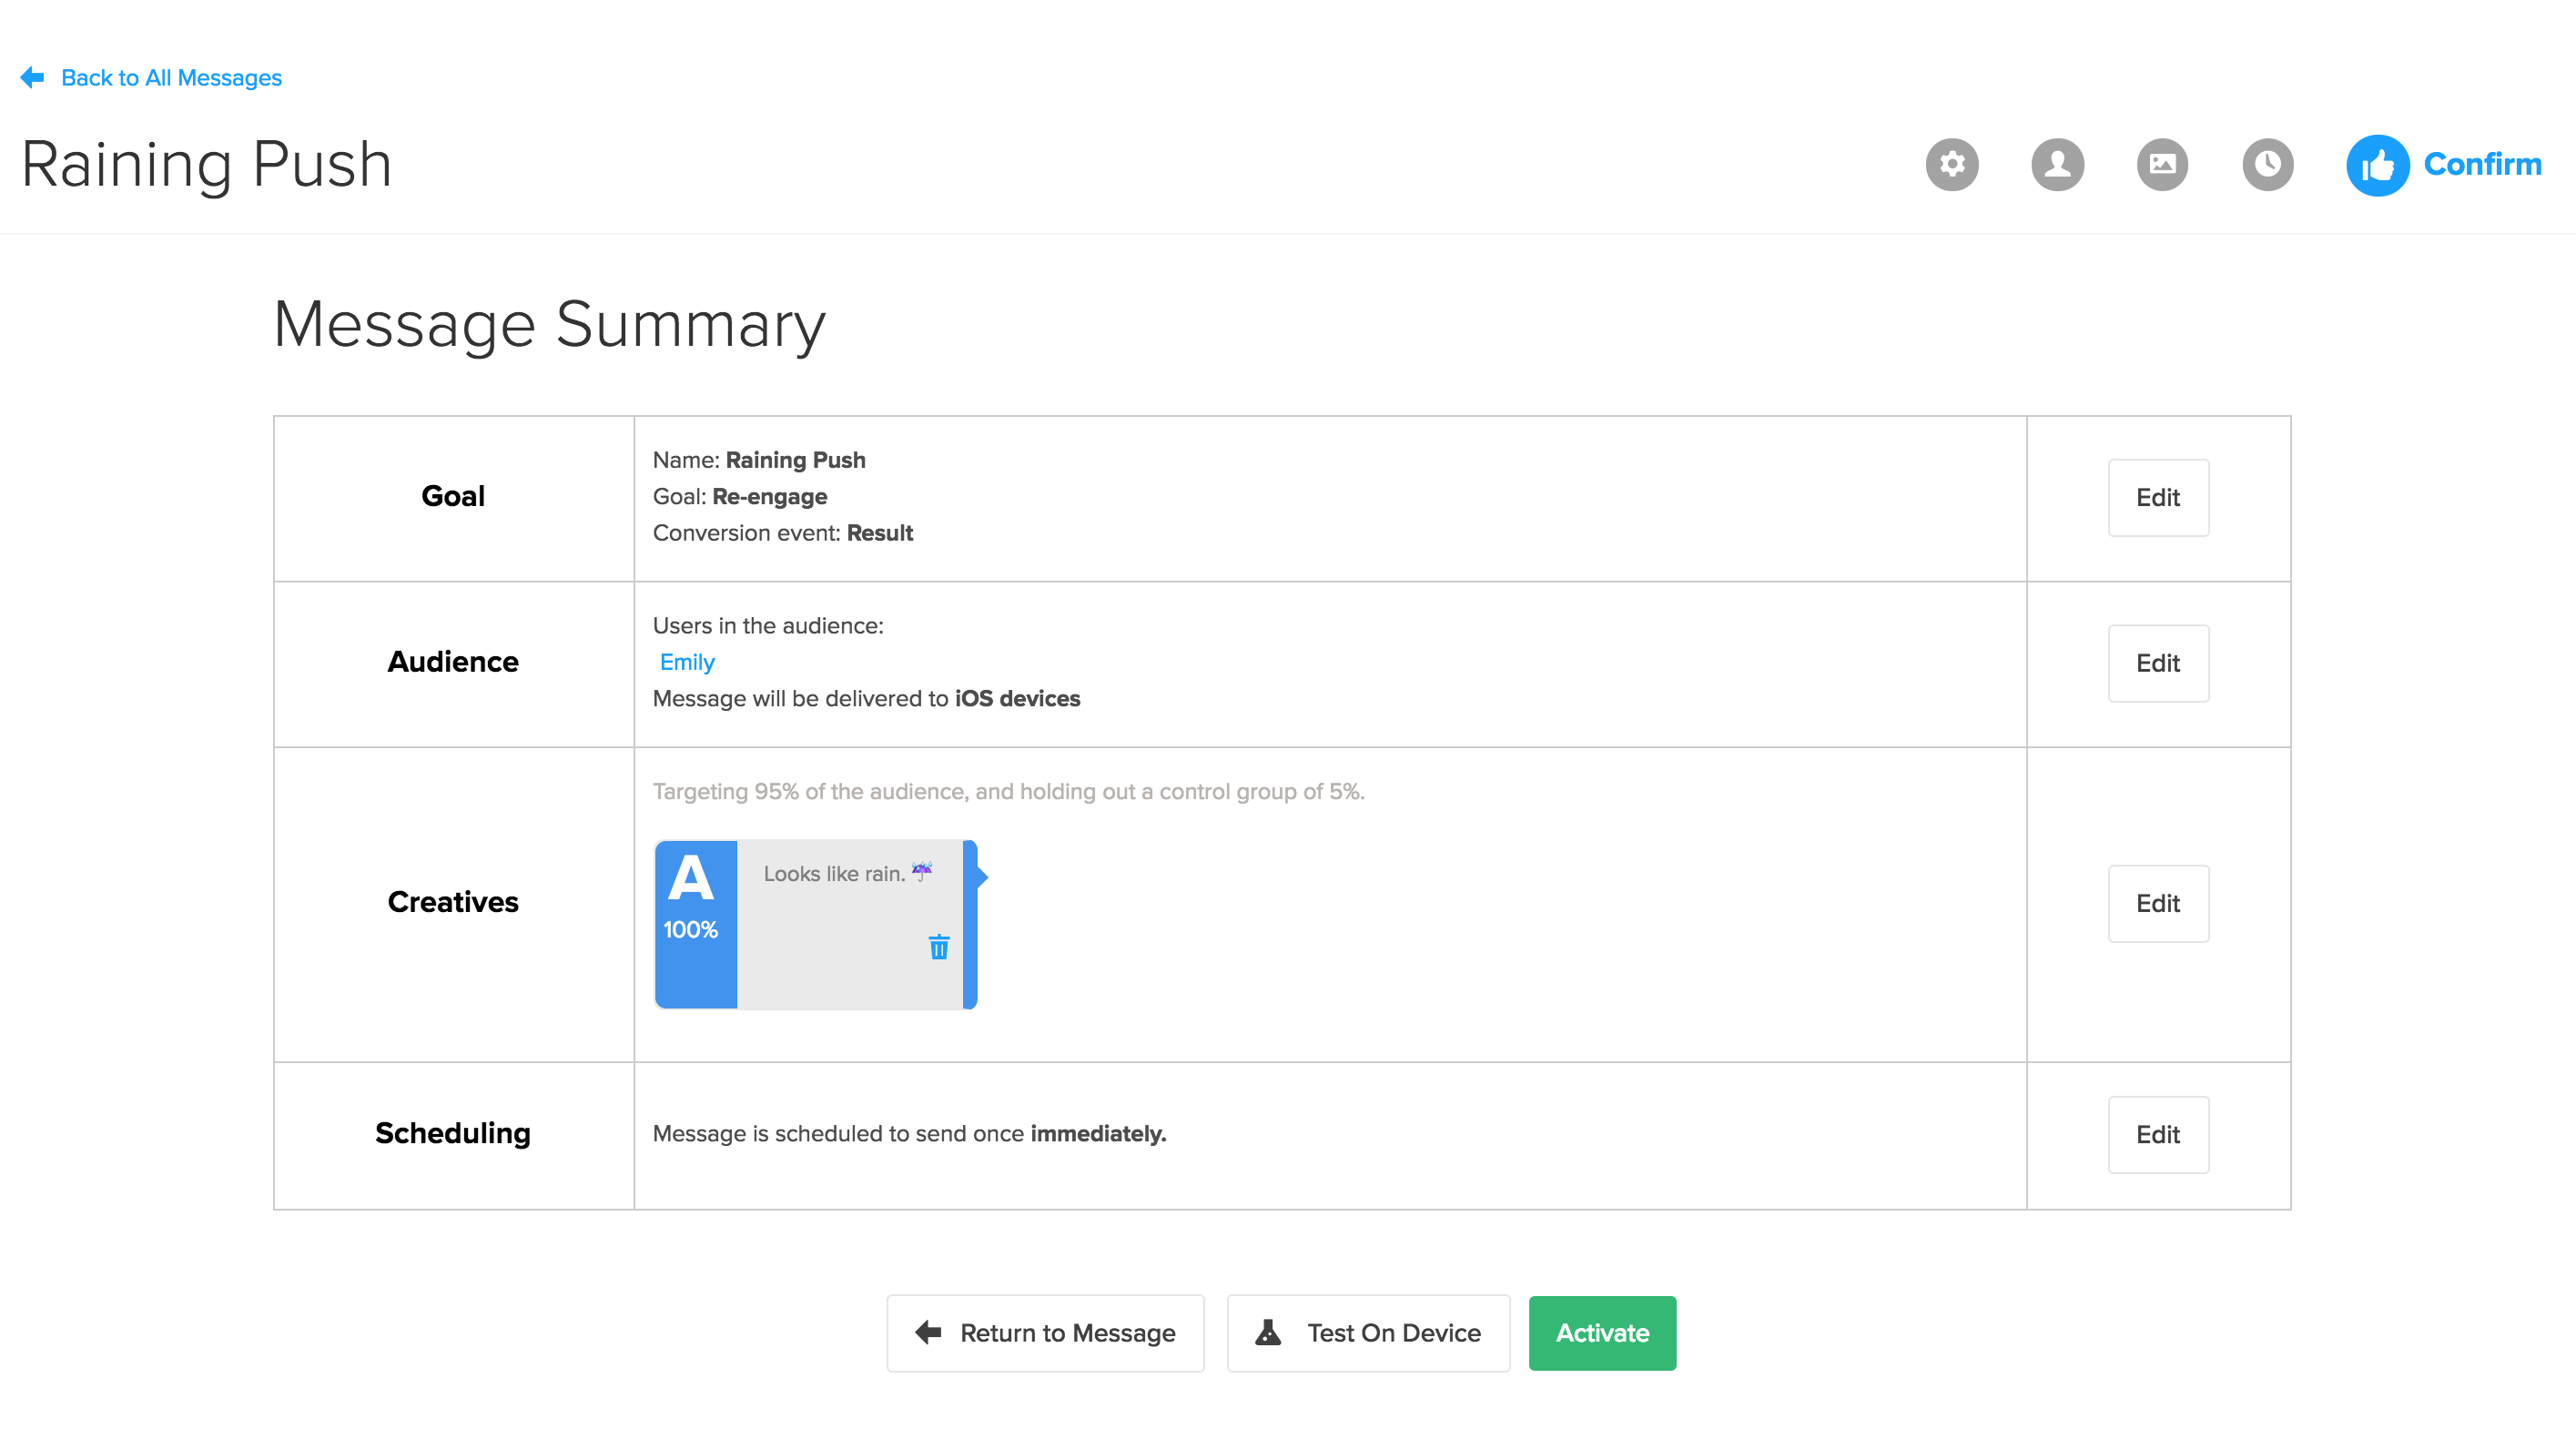The width and height of the screenshot is (2576, 1429).
Task: Delete creative A with trash icon
Action: pos(938,946)
